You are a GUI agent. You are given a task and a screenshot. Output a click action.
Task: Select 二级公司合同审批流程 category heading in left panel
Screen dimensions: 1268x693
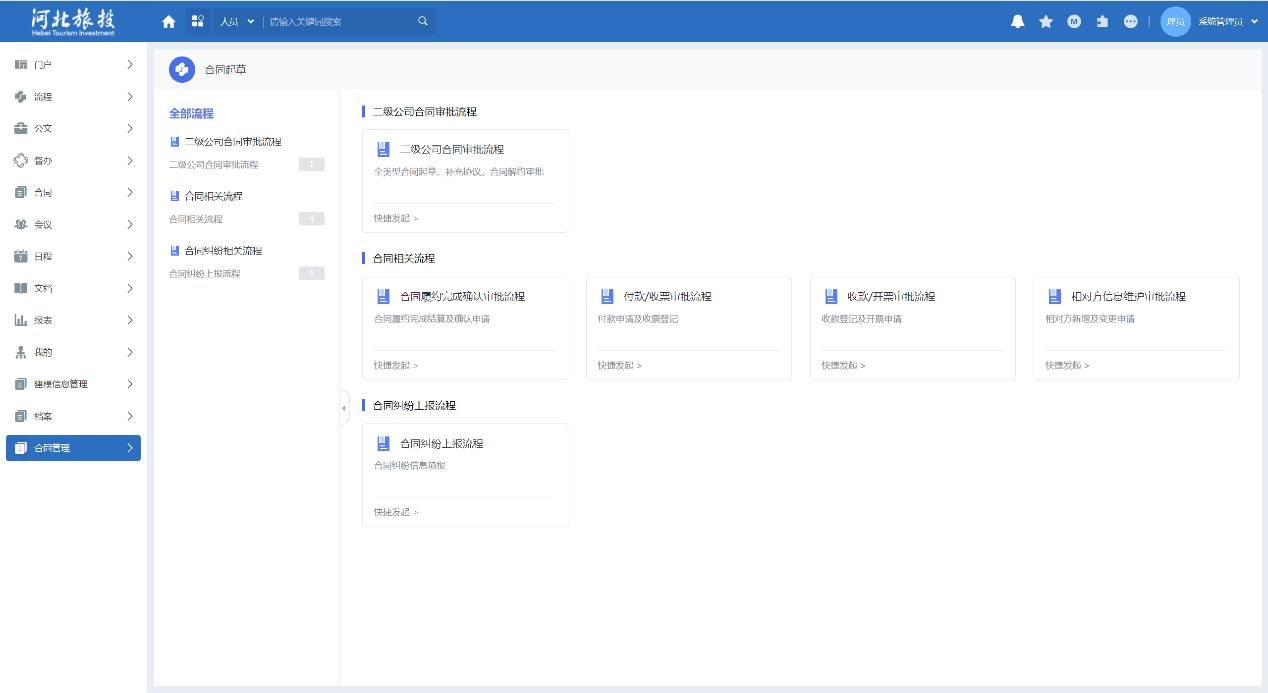click(233, 142)
